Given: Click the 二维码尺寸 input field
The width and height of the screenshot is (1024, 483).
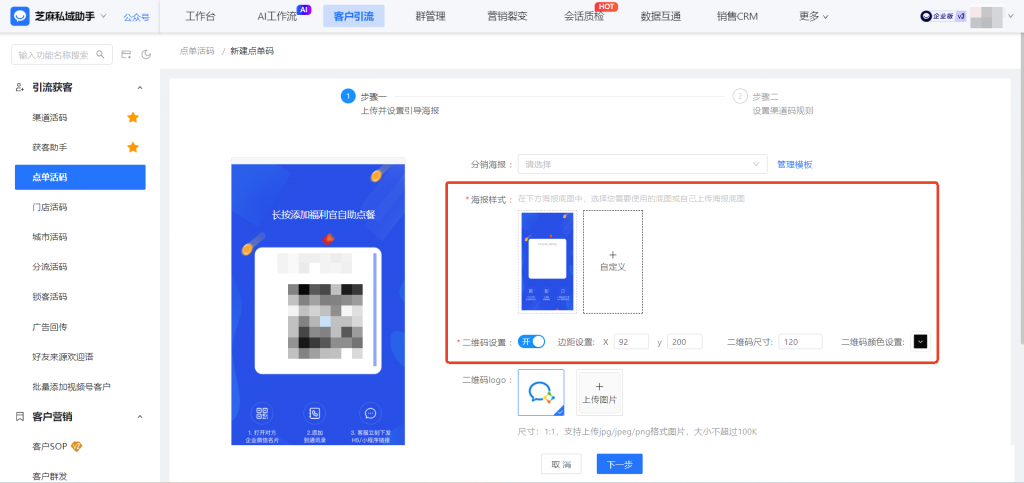Looking at the screenshot, I should [x=801, y=341].
